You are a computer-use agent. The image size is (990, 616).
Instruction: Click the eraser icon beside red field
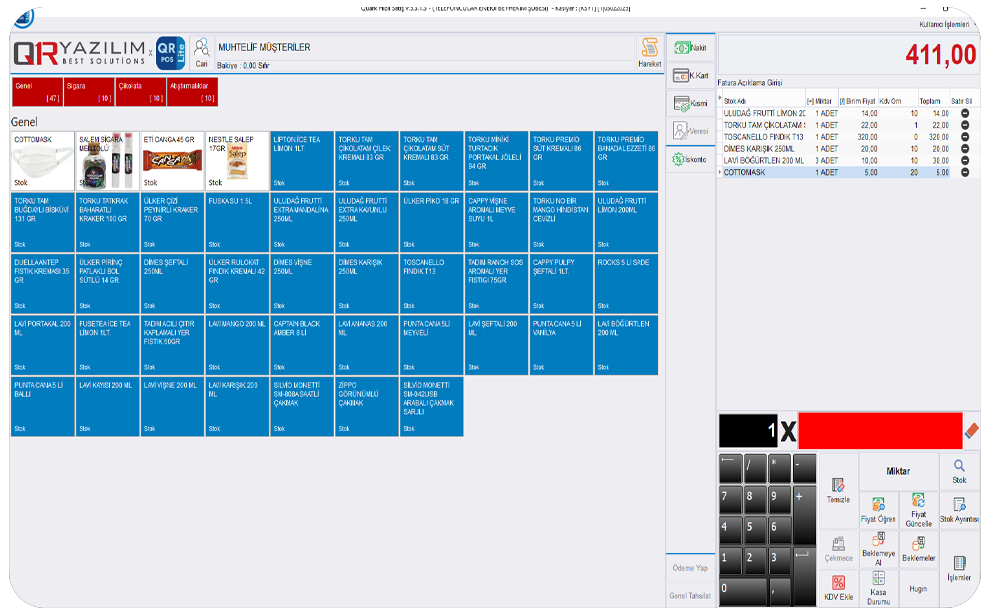(x=972, y=431)
